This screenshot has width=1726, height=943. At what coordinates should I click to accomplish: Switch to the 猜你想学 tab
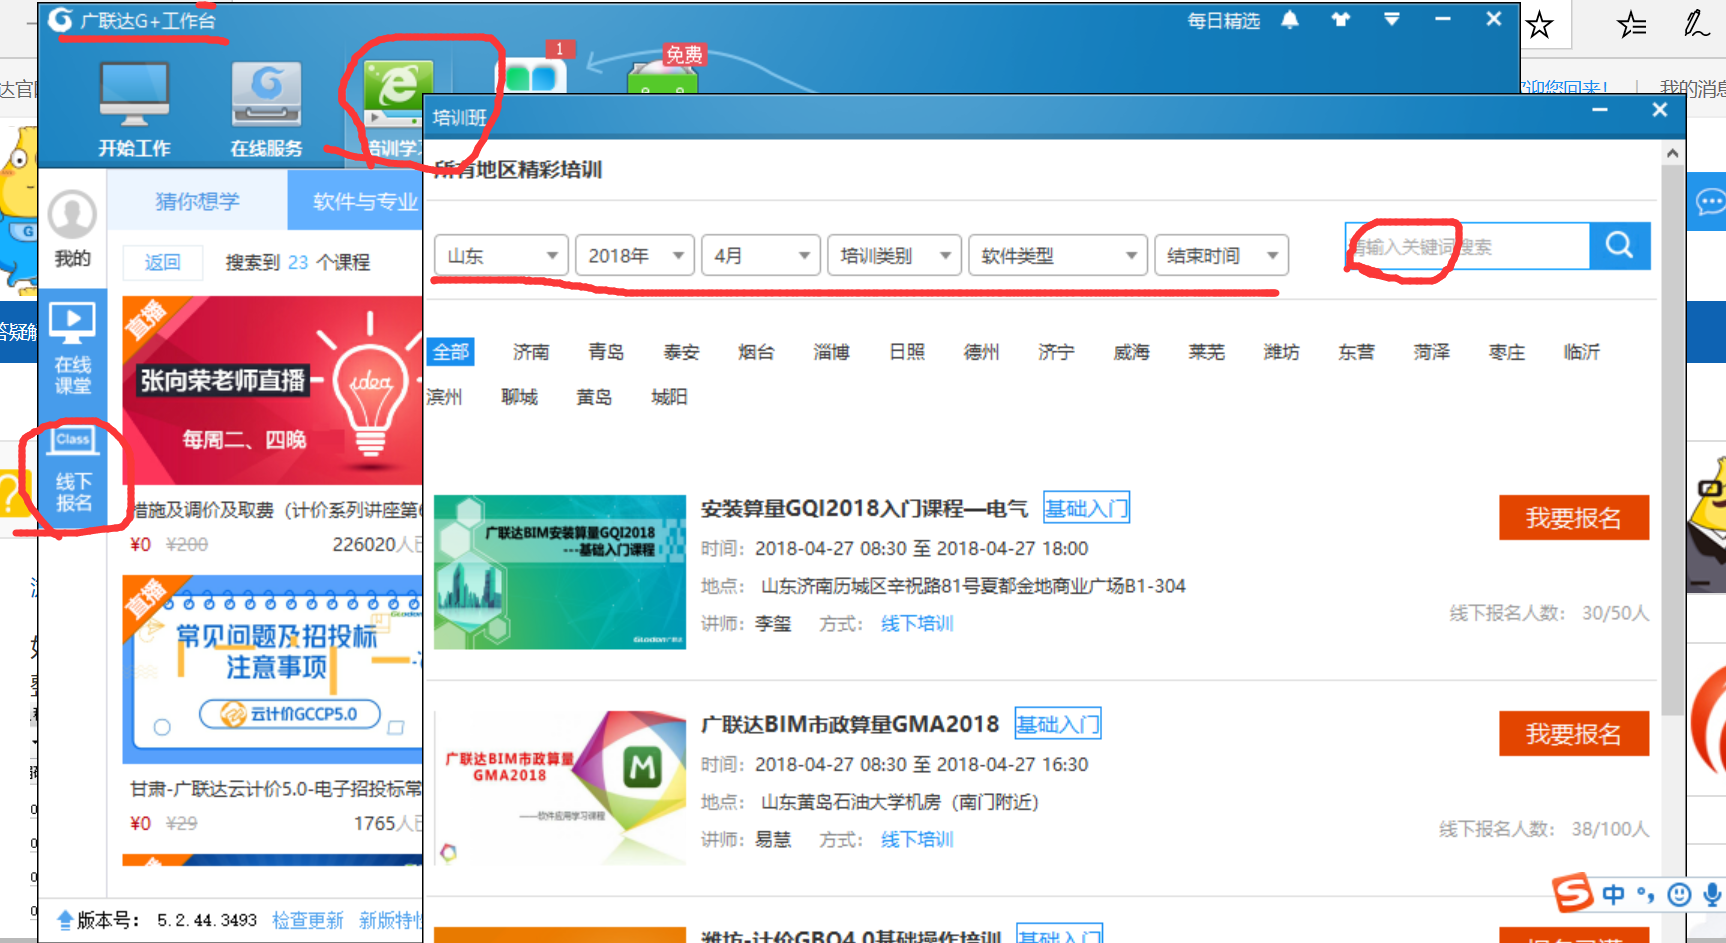tap(197, 201)
